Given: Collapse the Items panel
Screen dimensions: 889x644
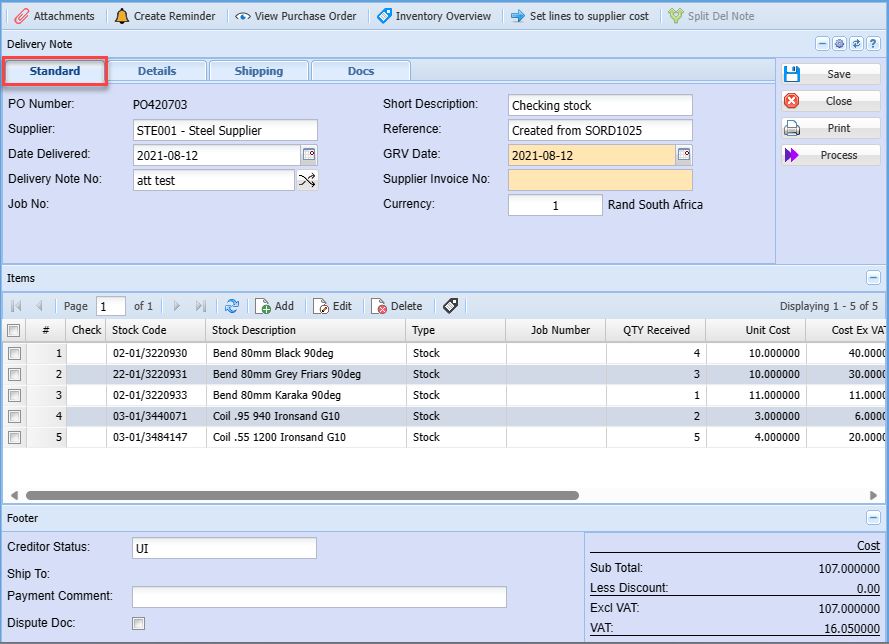Looking at the screenshot, I should pyautogui.click(x=873, y=278).
